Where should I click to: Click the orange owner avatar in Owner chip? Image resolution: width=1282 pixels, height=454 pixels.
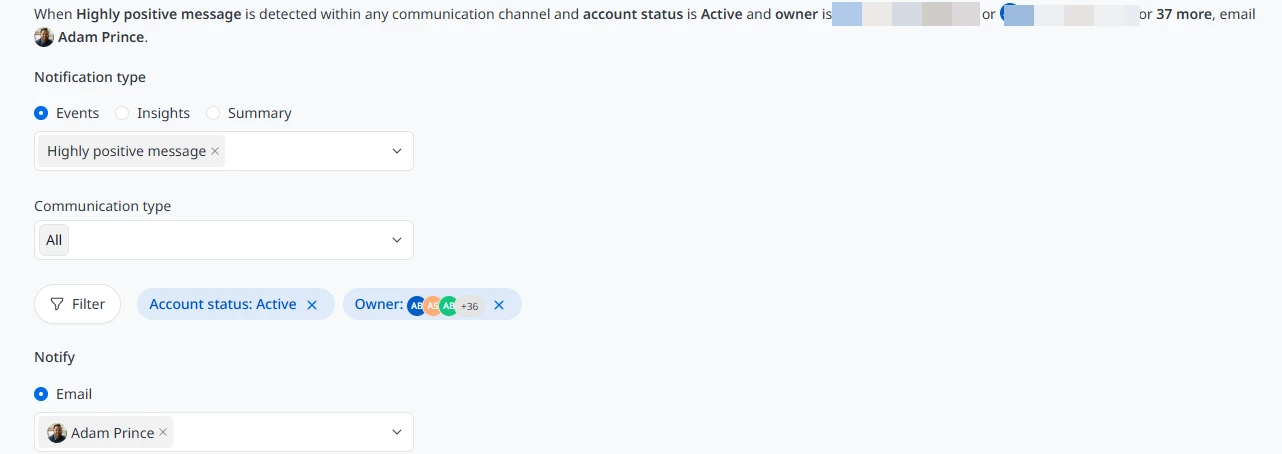click(432, 305)
